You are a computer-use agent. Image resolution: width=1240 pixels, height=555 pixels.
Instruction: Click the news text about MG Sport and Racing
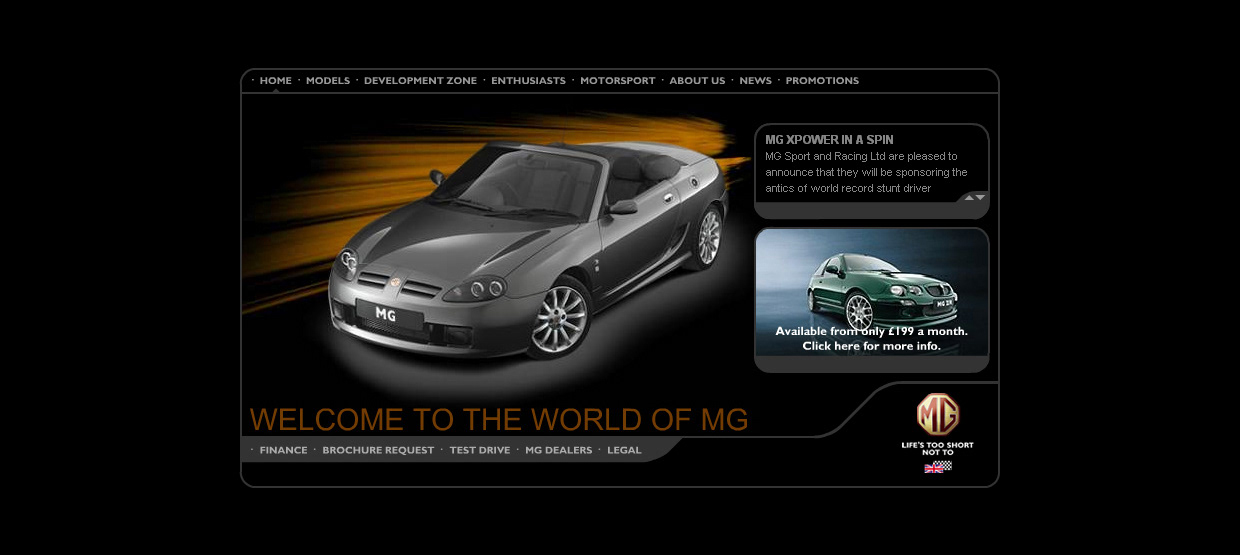coord(866,172)
